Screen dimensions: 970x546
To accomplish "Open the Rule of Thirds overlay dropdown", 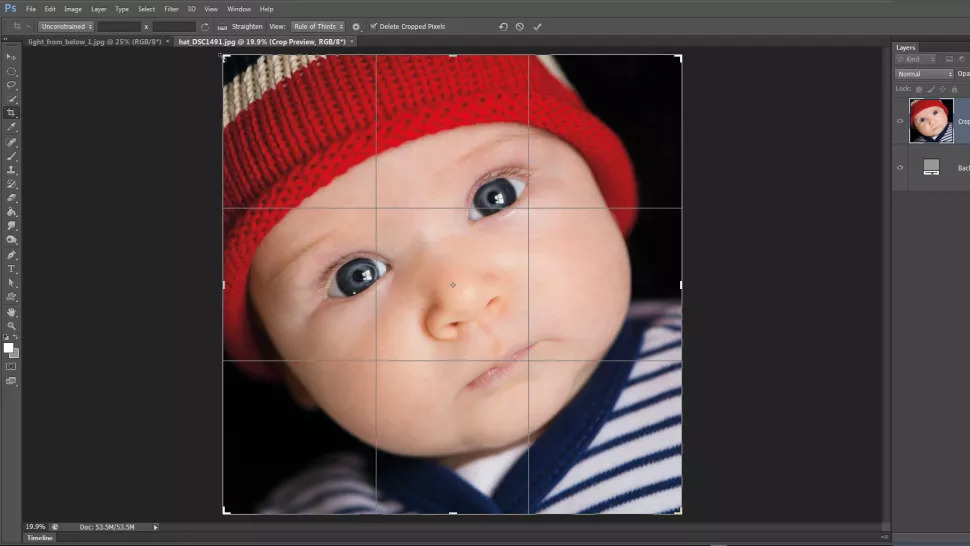I will pyautogui.click(x=318, y=27).
